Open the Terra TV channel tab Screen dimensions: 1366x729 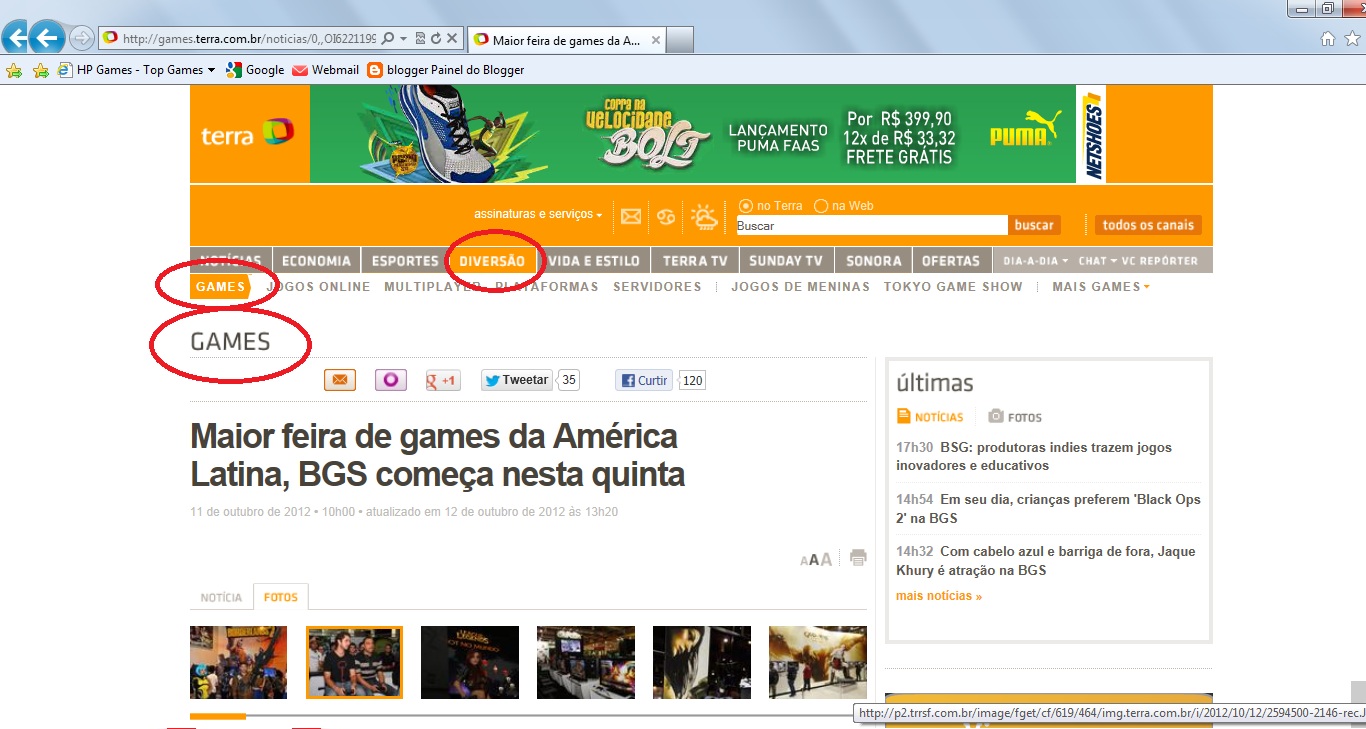coord(695,261)
